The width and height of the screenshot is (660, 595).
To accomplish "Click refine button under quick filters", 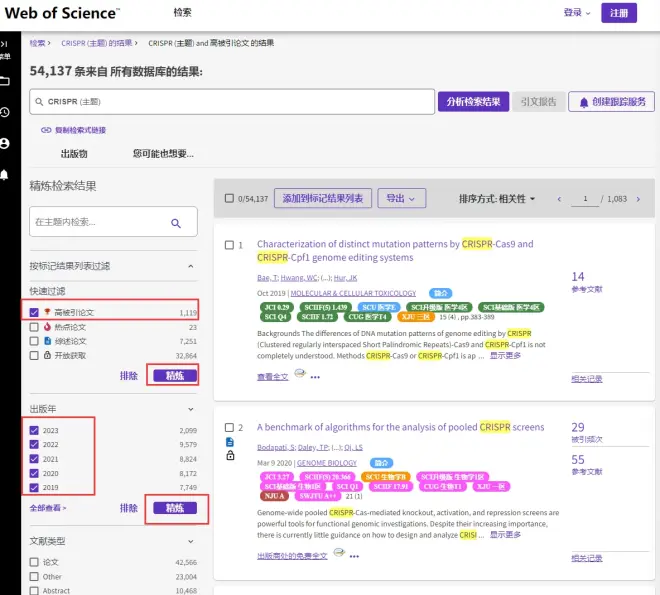I will pos(175,376).
